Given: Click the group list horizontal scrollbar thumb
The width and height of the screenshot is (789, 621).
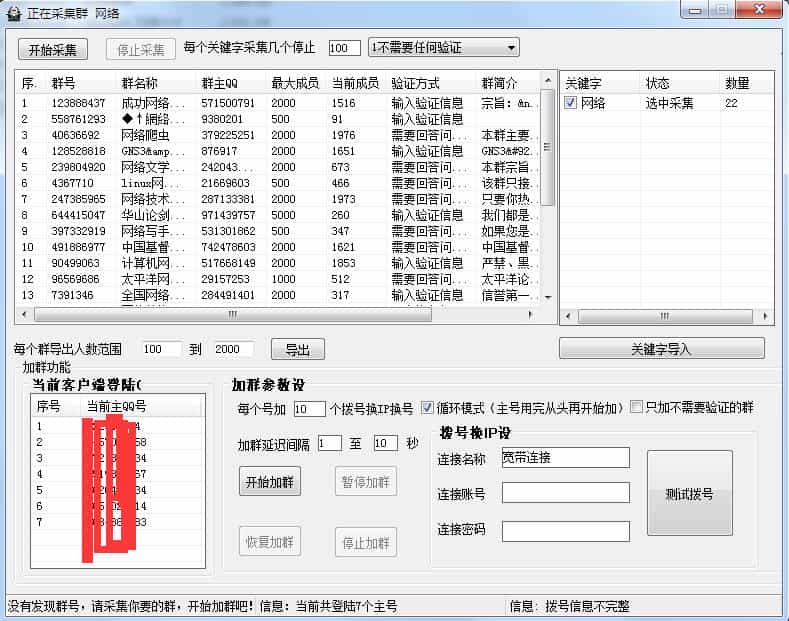Looking at the screenshot, I should click(232, 315).
